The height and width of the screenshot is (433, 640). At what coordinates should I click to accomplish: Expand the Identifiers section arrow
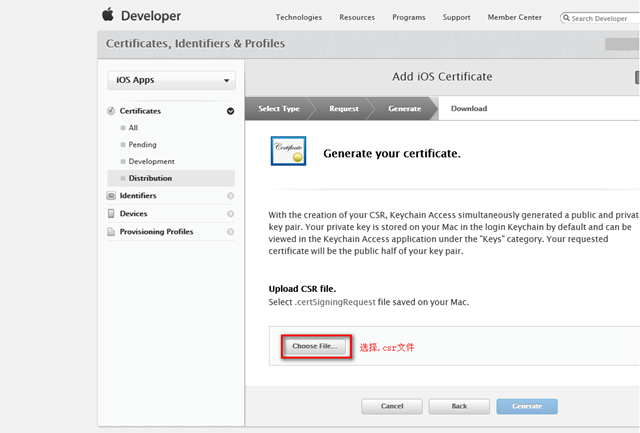230,196
